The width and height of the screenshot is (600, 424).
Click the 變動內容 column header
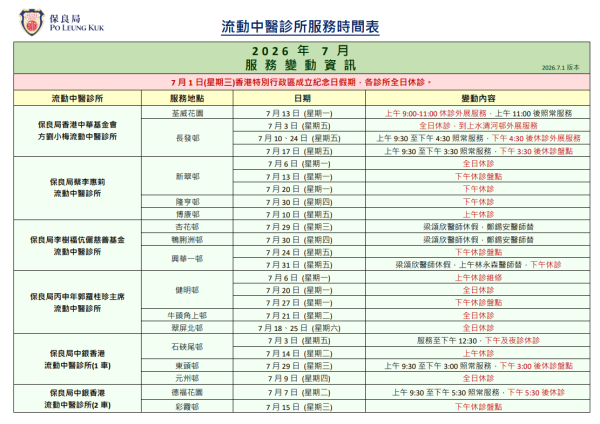(478, 98)
